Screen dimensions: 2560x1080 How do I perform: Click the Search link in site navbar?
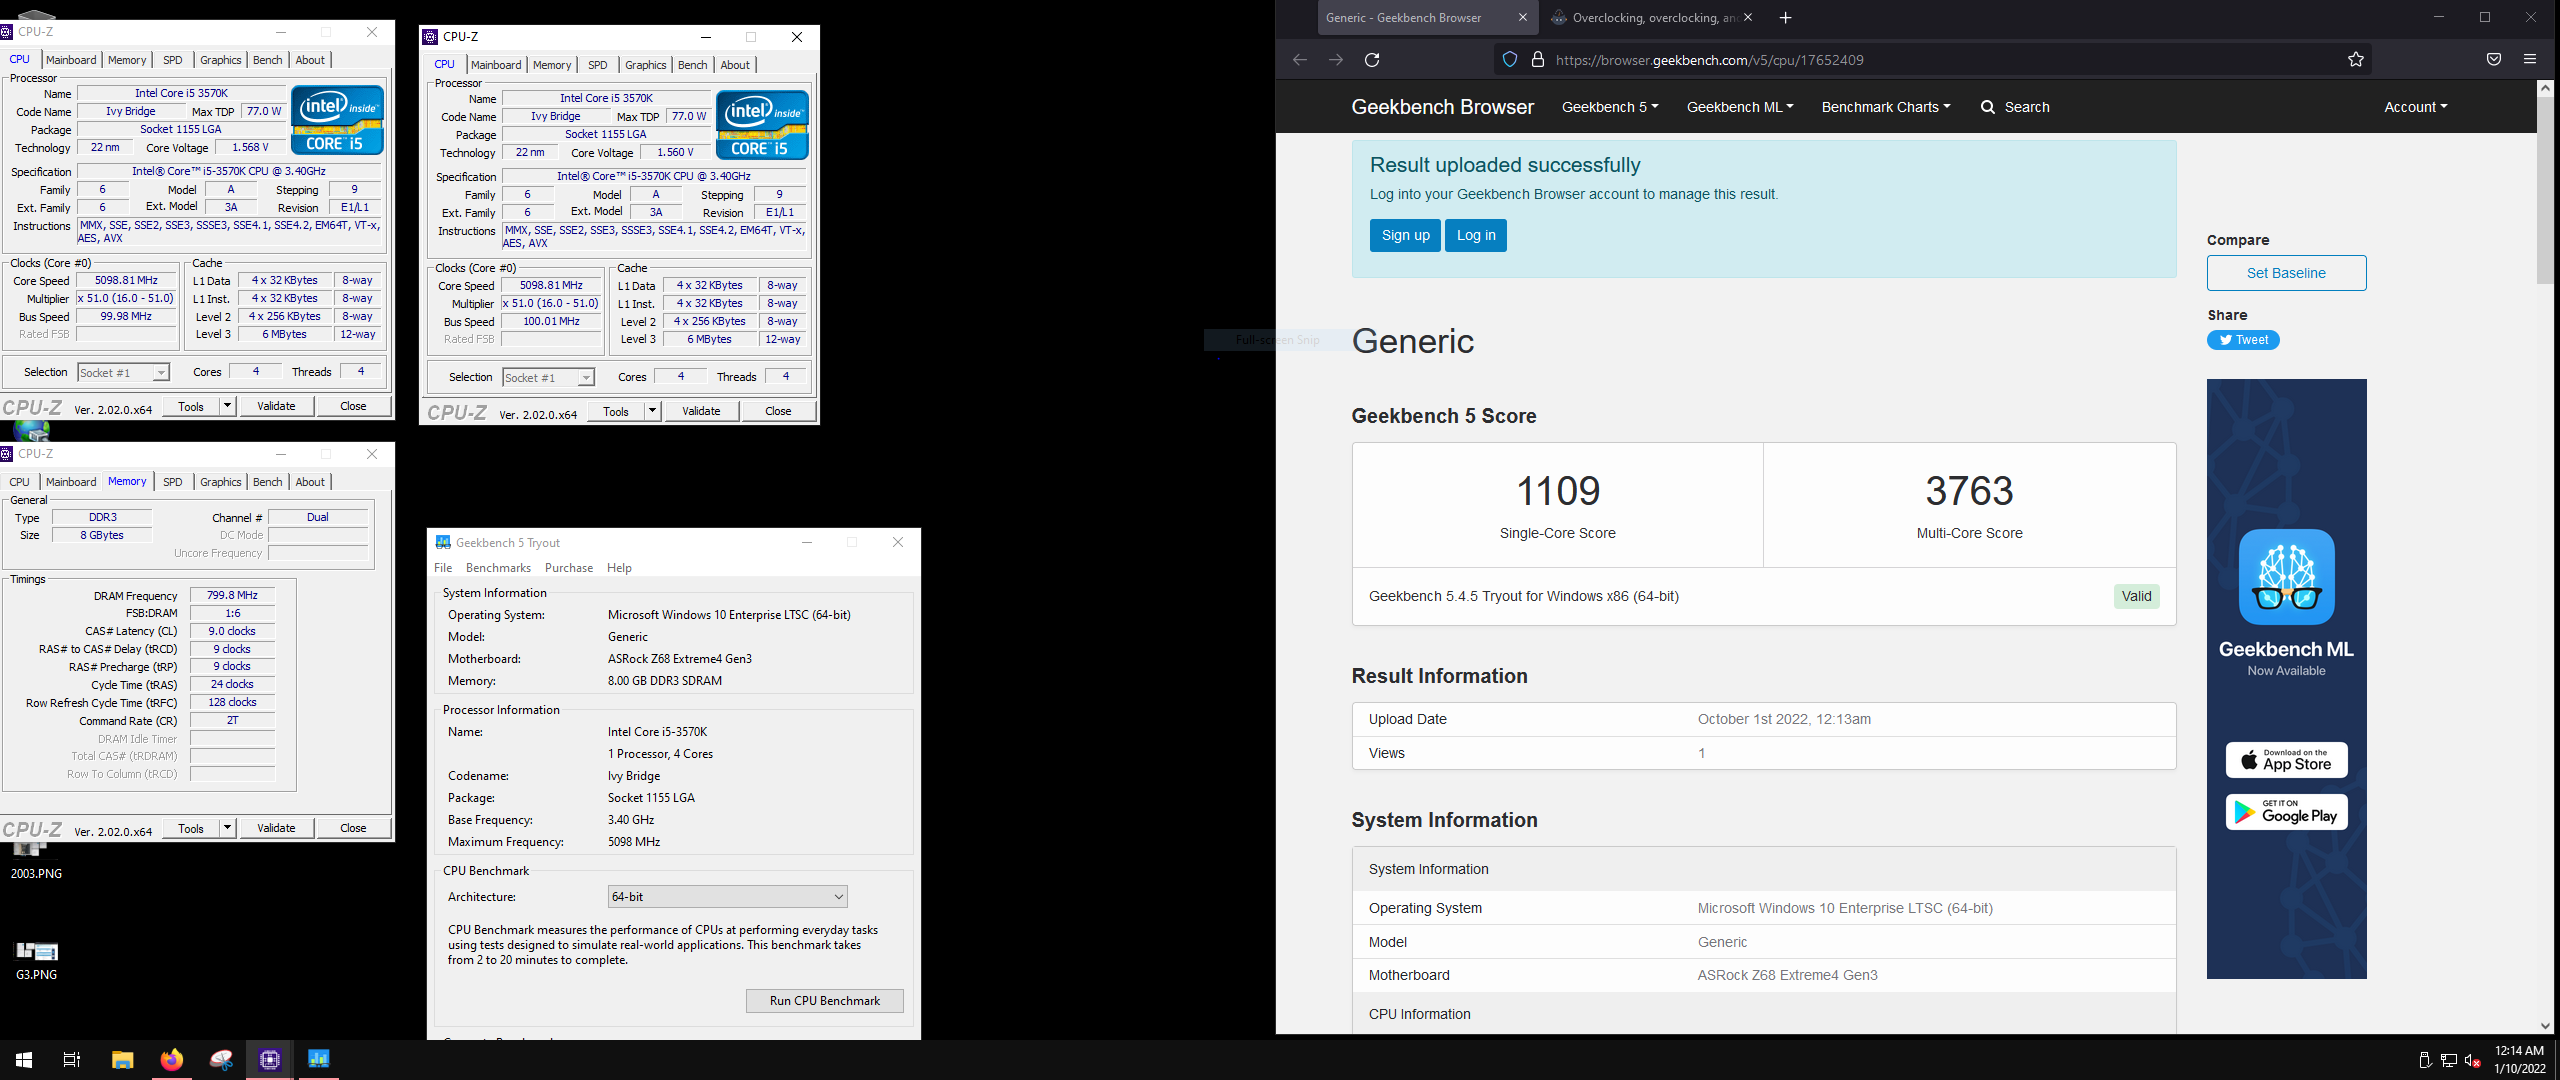click(2015, 107)
